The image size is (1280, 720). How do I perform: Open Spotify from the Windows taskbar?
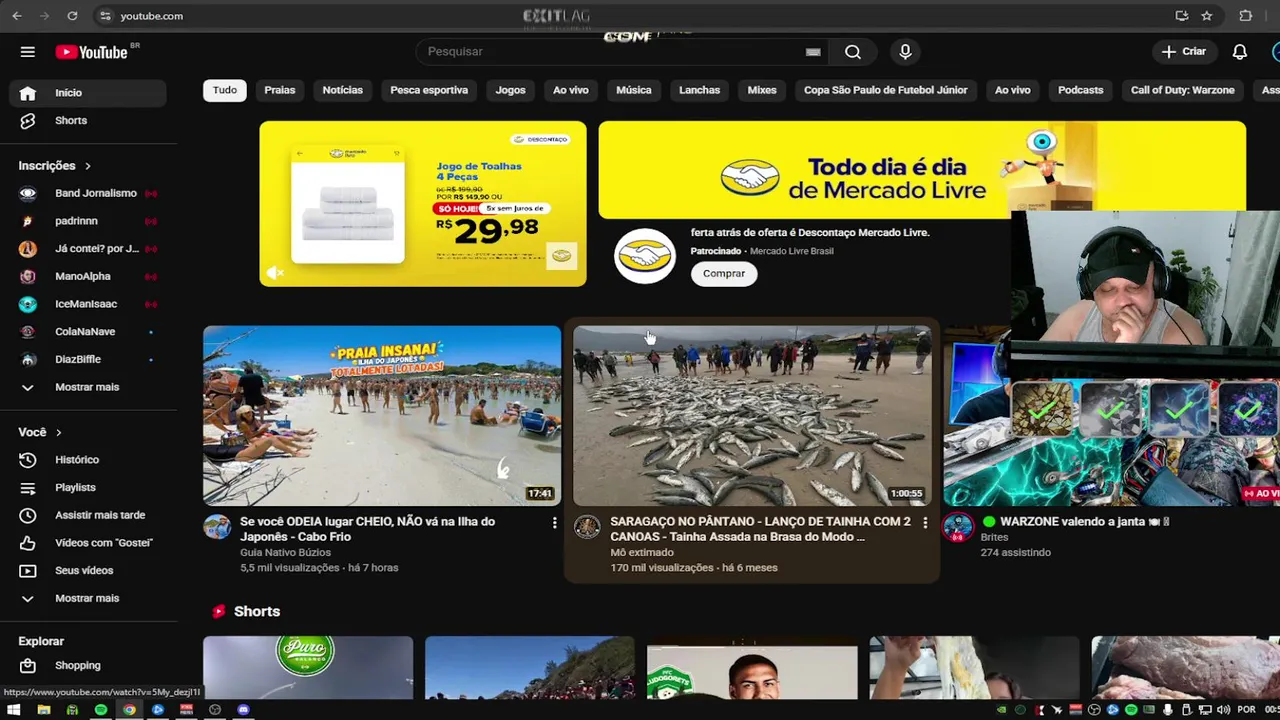[x=101, y=710]
